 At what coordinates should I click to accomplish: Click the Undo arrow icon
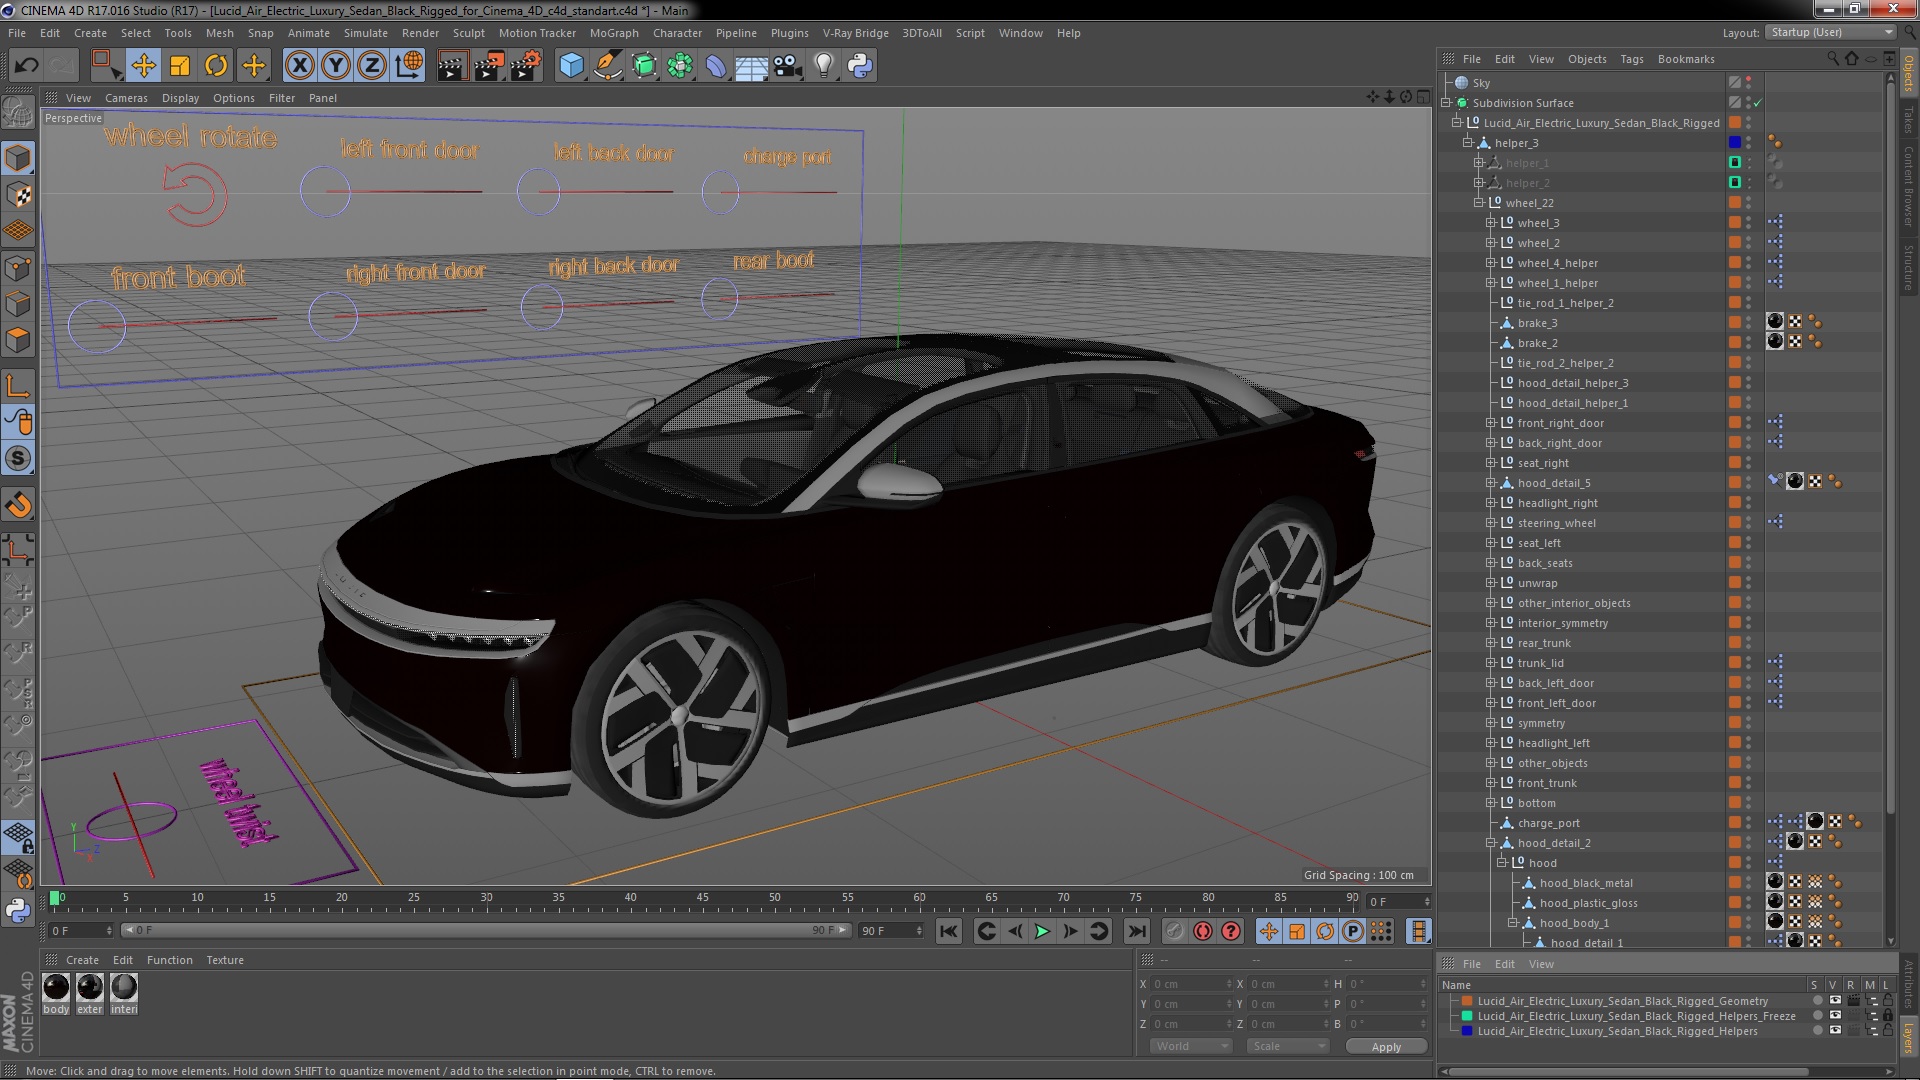click(x=26, y=66)
